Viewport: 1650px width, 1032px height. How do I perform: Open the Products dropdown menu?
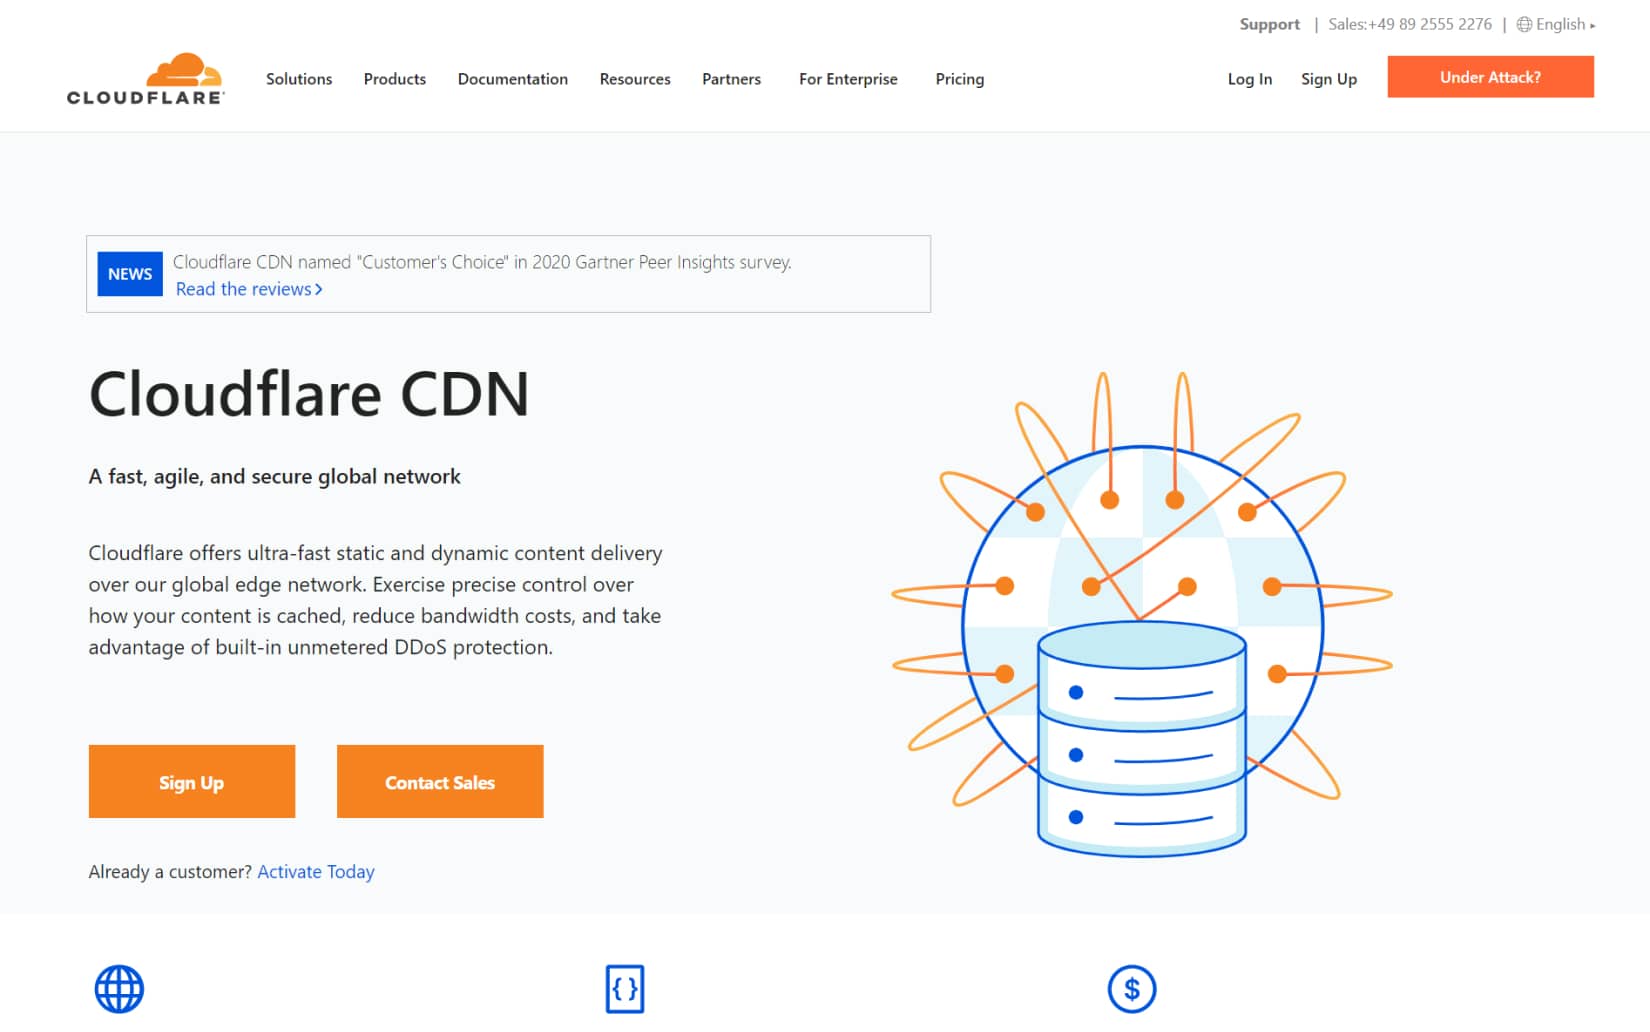point(394,79)
